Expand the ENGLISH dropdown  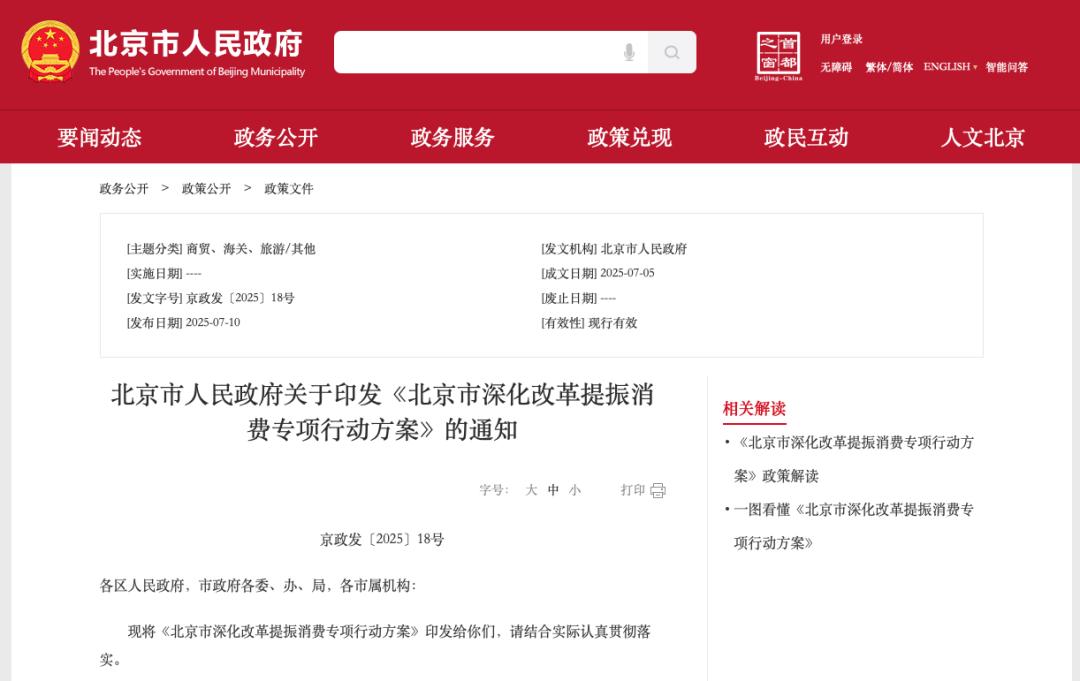[950, 67]
